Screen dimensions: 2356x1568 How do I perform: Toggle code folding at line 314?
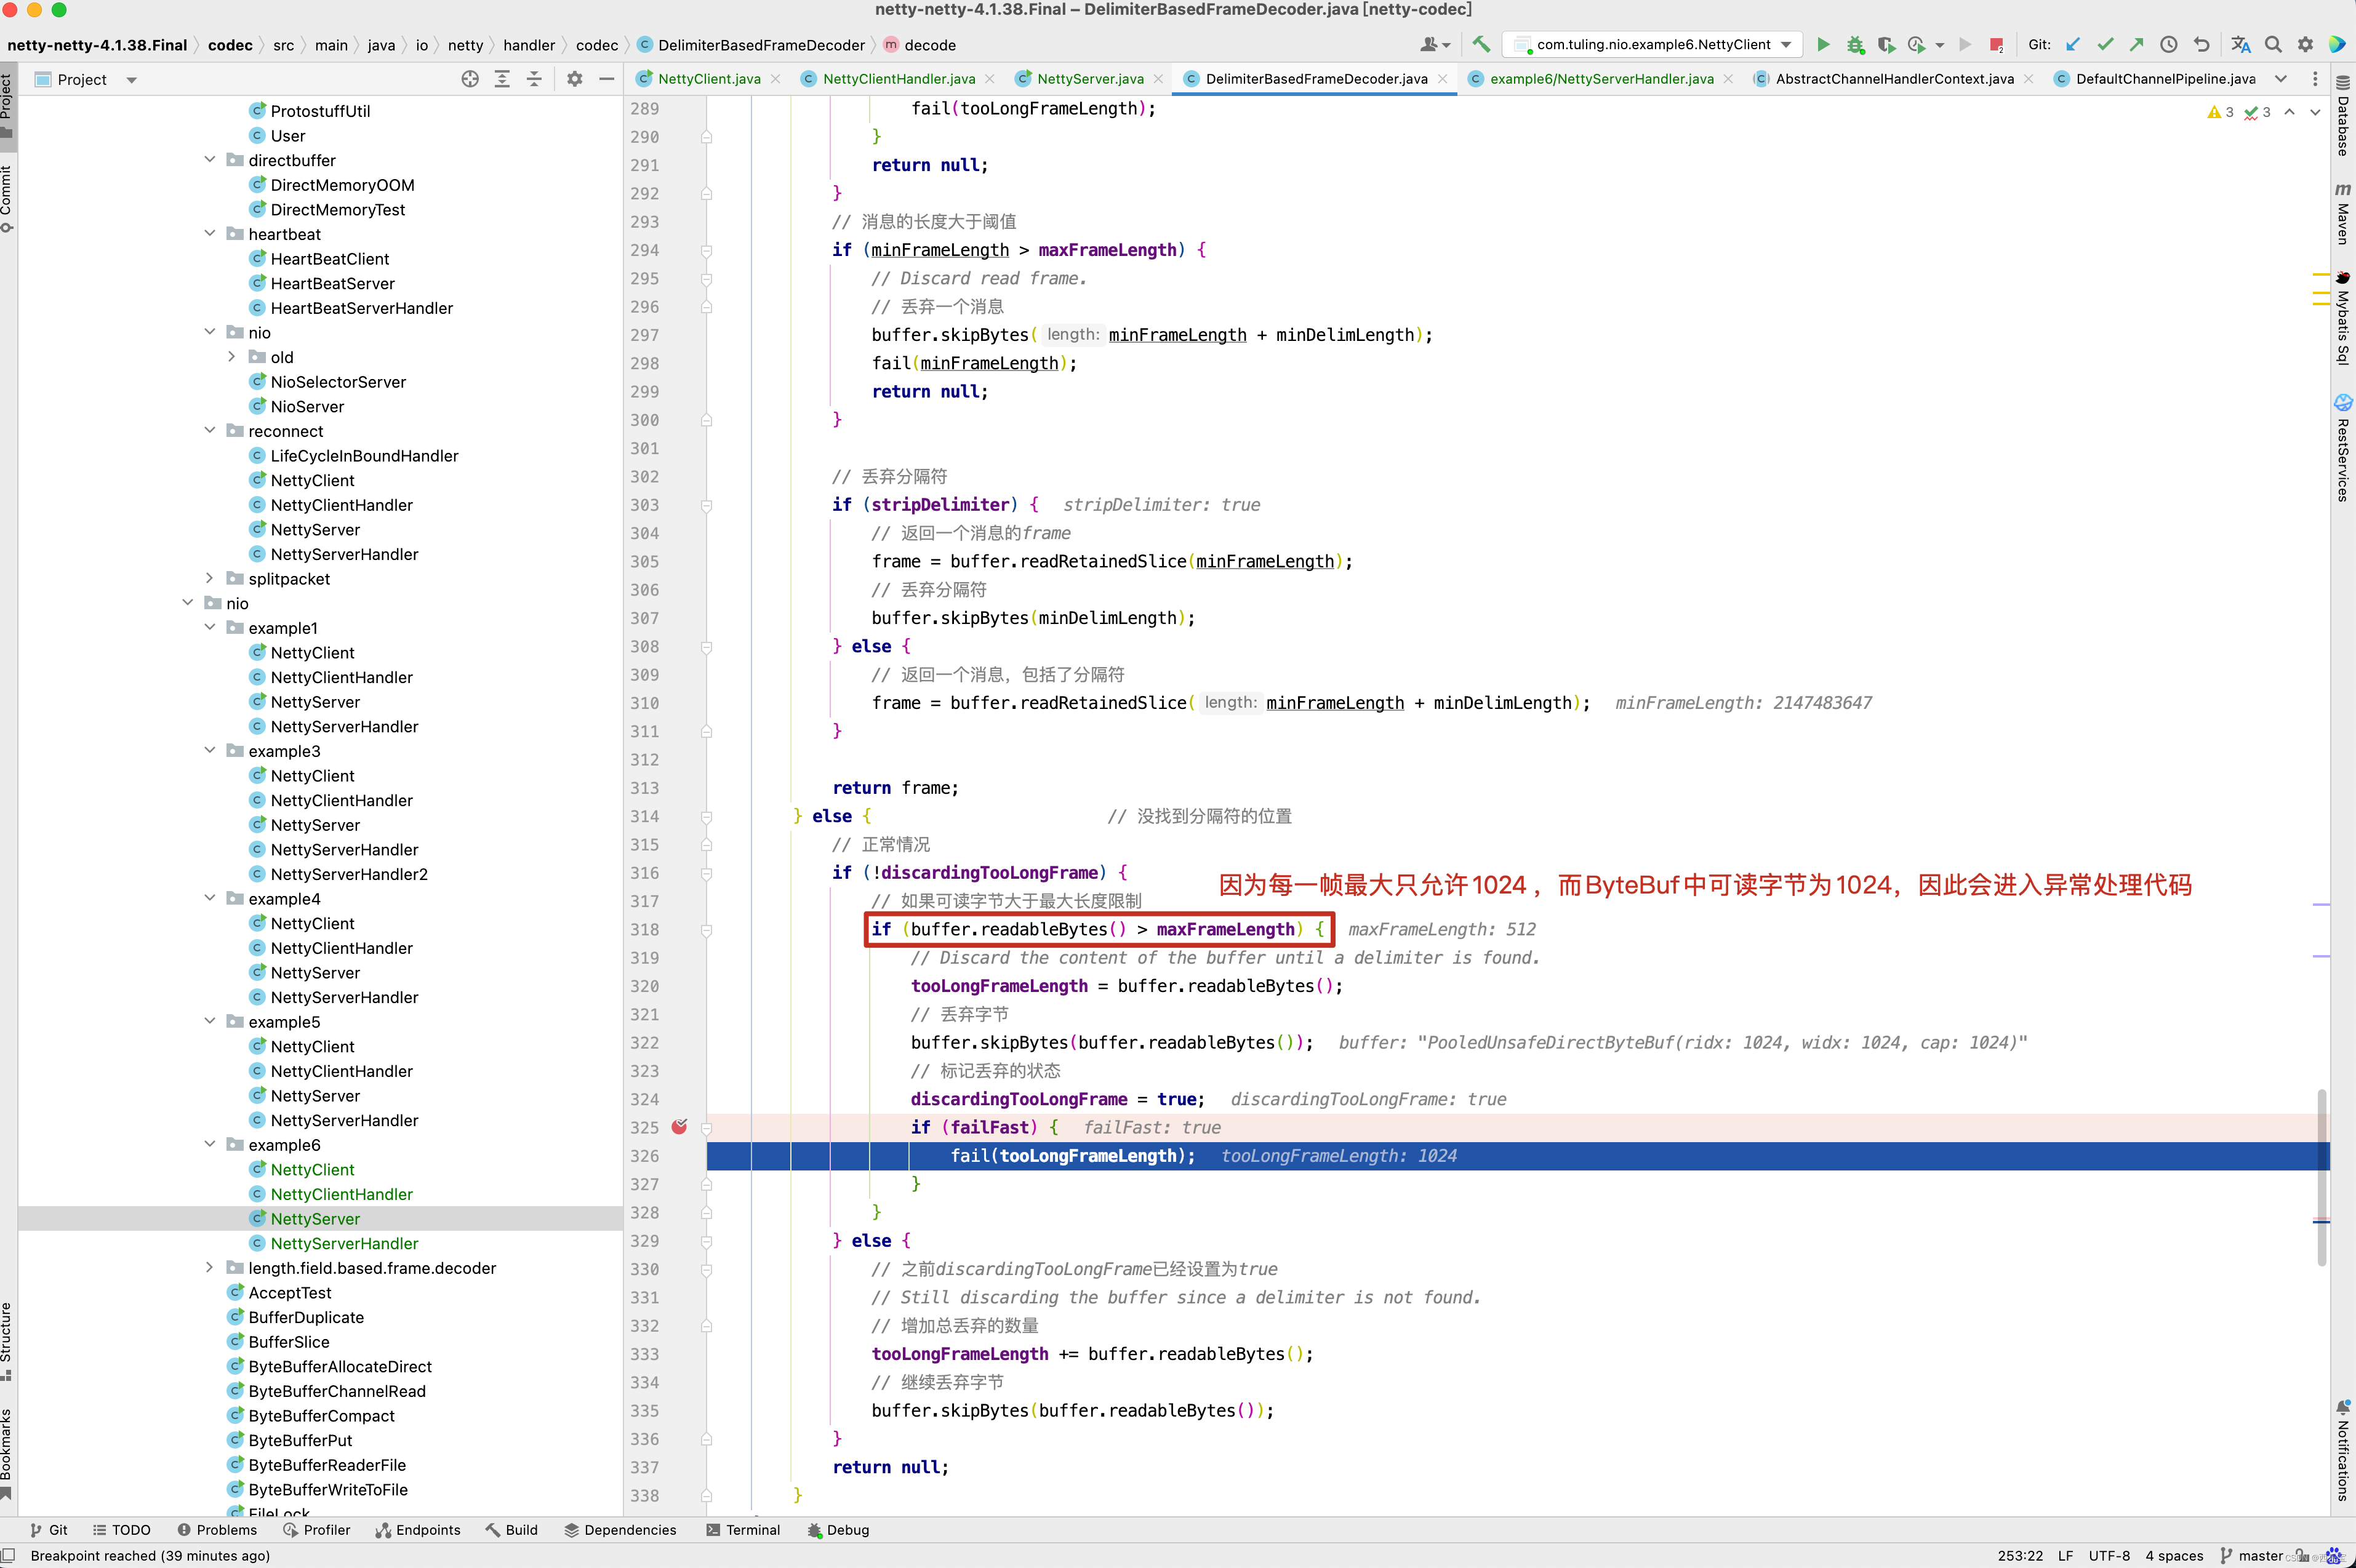click(x=706, y=817)
